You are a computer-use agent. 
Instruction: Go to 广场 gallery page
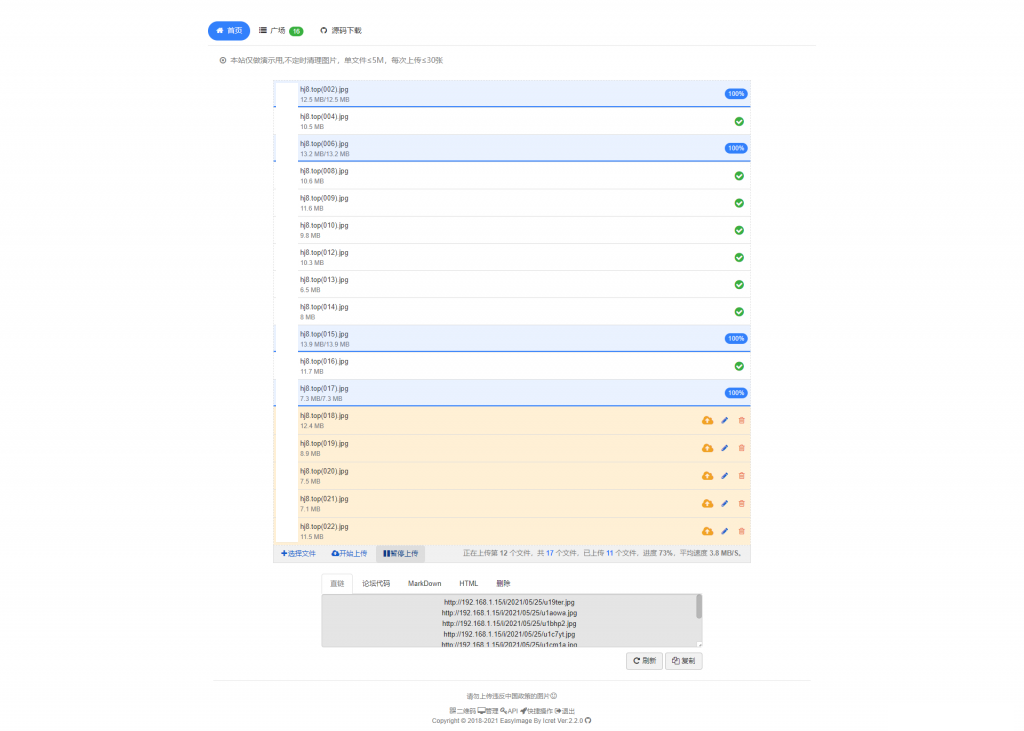280,31
